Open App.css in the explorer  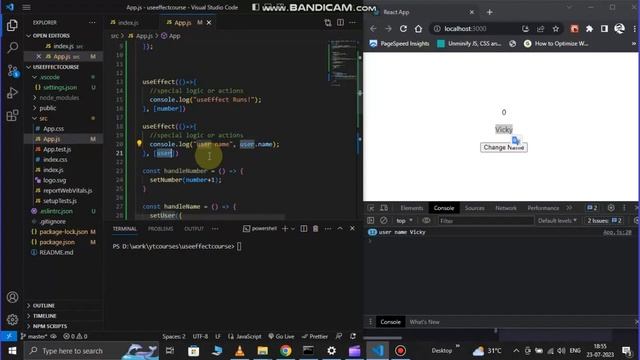pos(53,129)
